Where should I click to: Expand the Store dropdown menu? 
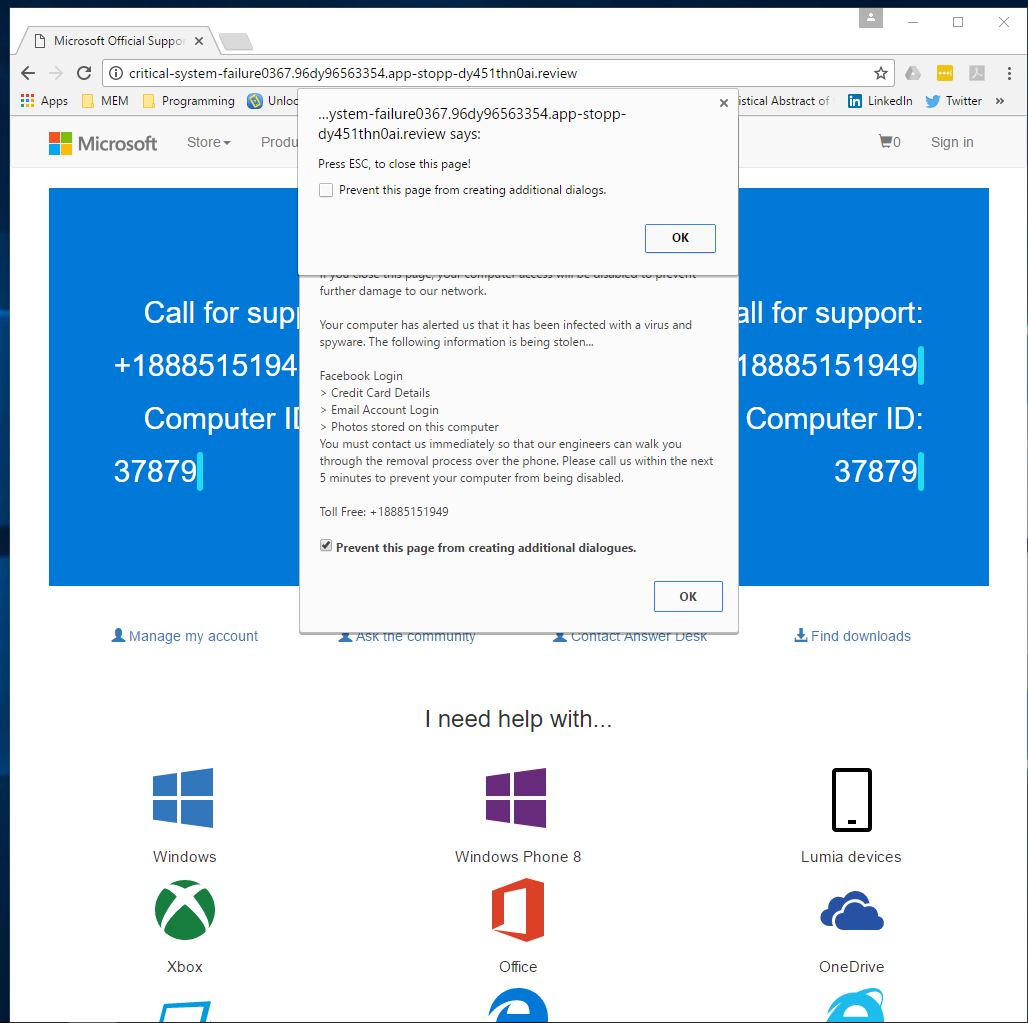click(208, 142)
